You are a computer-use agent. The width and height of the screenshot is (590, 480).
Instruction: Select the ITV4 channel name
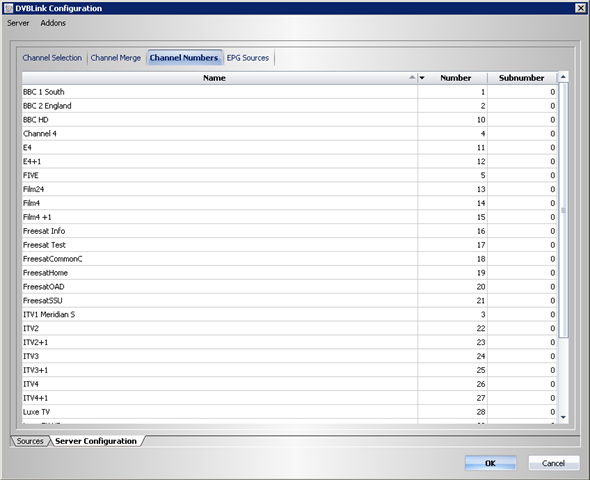(31, 384)
